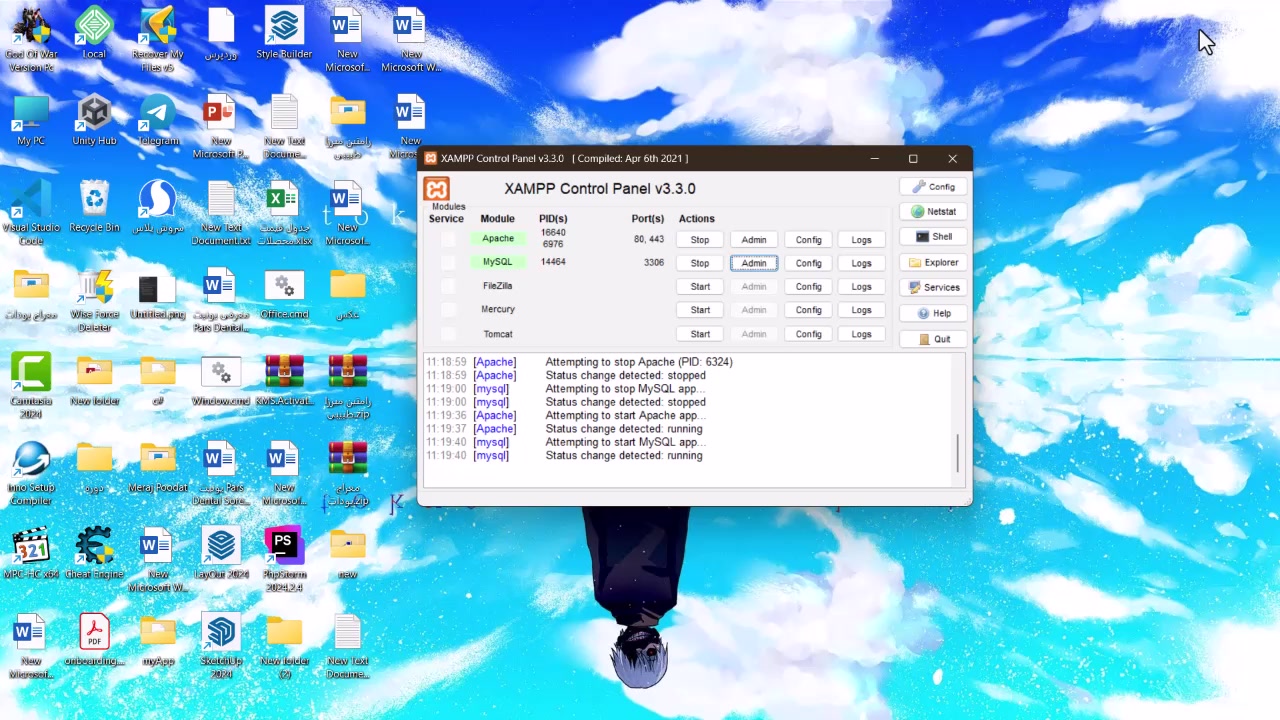Select the KMS.Activat... archive
The image size is (1280, 720).
click(284, 381)
